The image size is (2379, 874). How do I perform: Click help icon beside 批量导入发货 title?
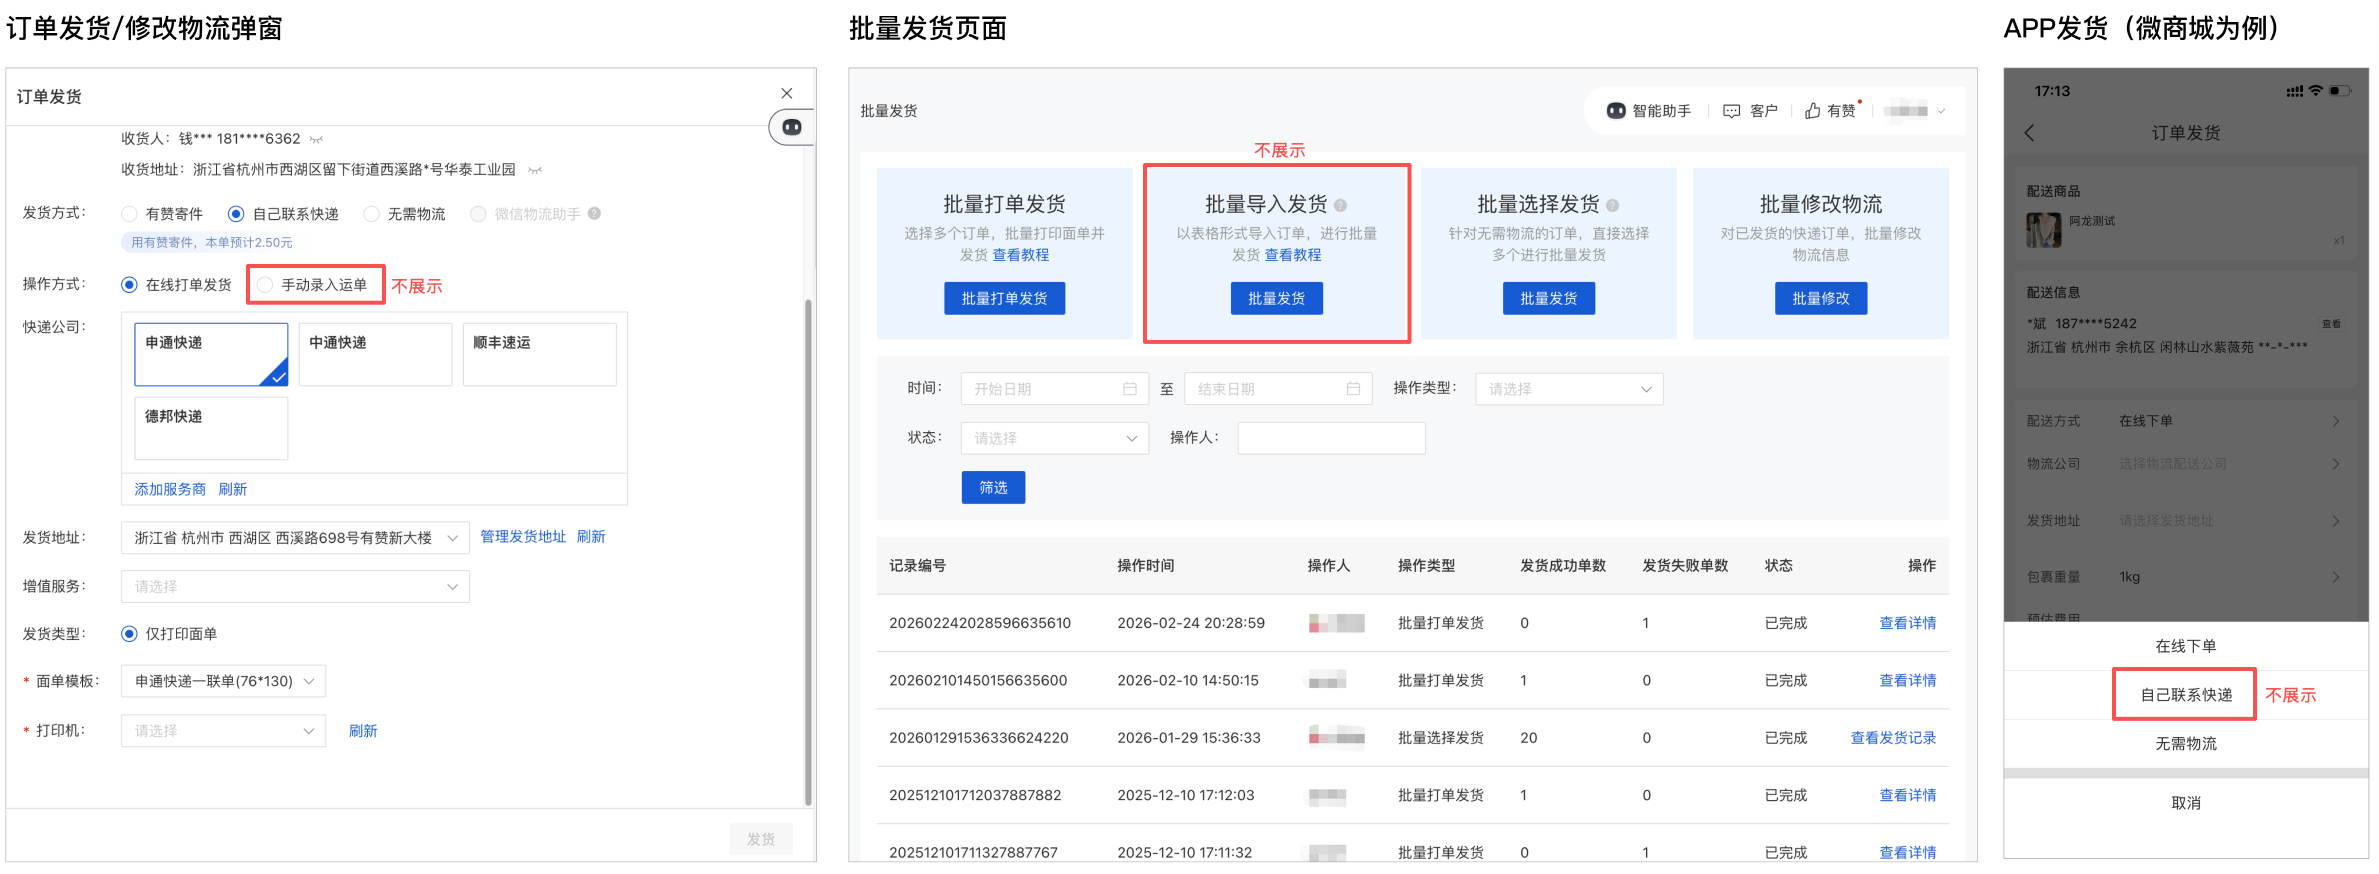pos(1340,205)
